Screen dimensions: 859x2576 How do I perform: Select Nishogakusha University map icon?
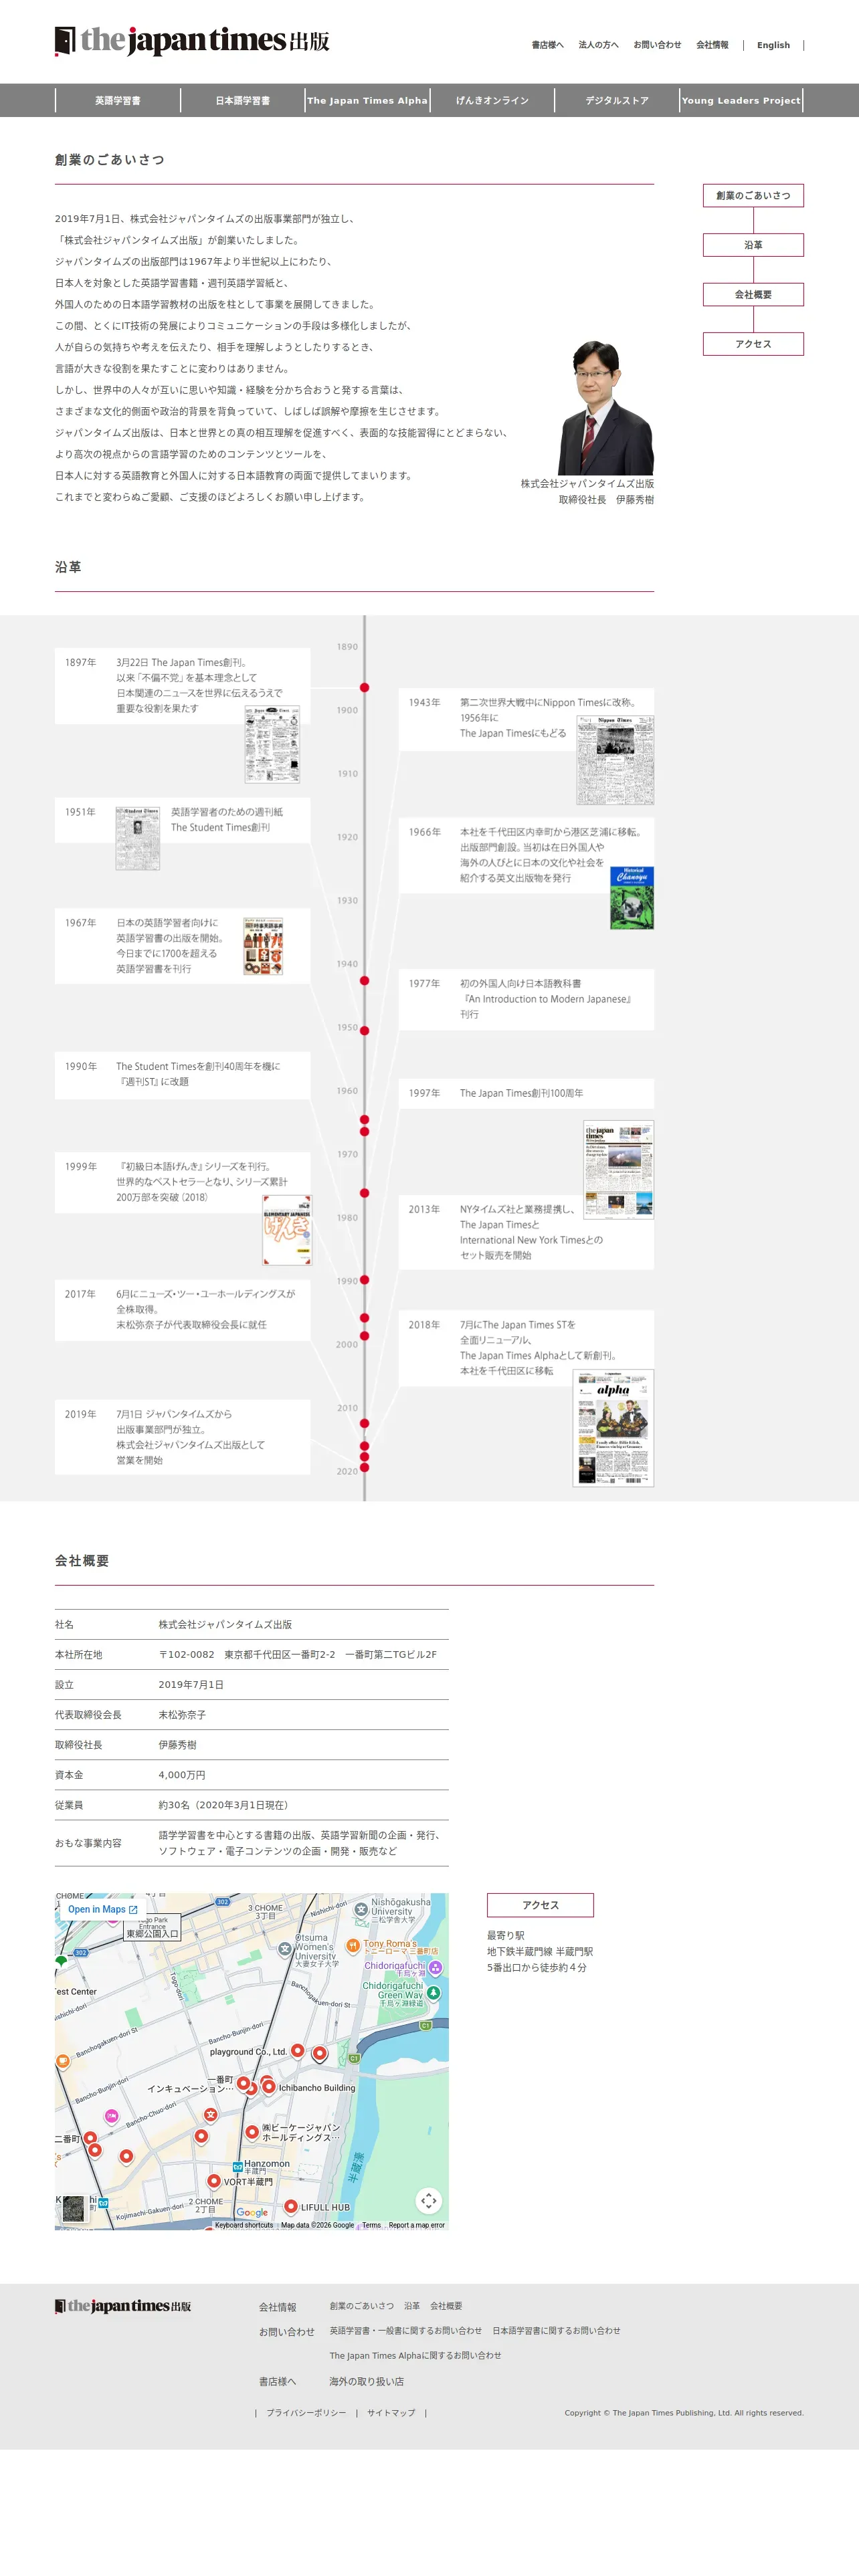pos(361,1910)
